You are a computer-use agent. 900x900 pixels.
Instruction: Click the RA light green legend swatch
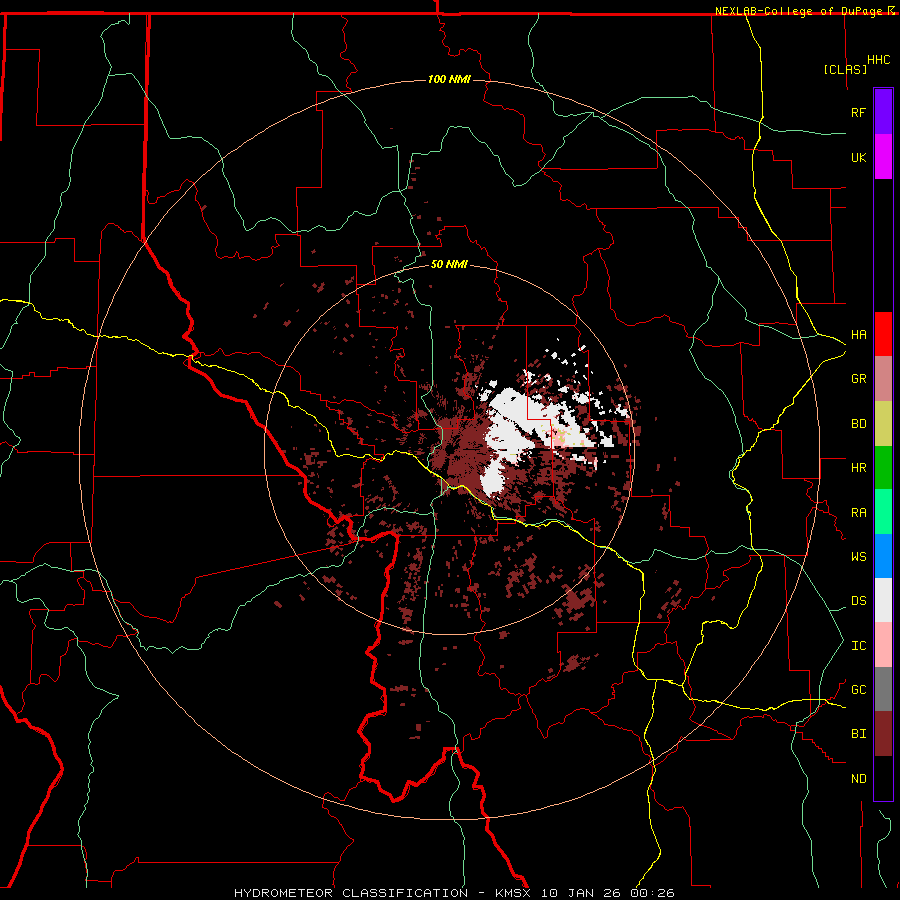pyautogui.click(x=883, y=512)
